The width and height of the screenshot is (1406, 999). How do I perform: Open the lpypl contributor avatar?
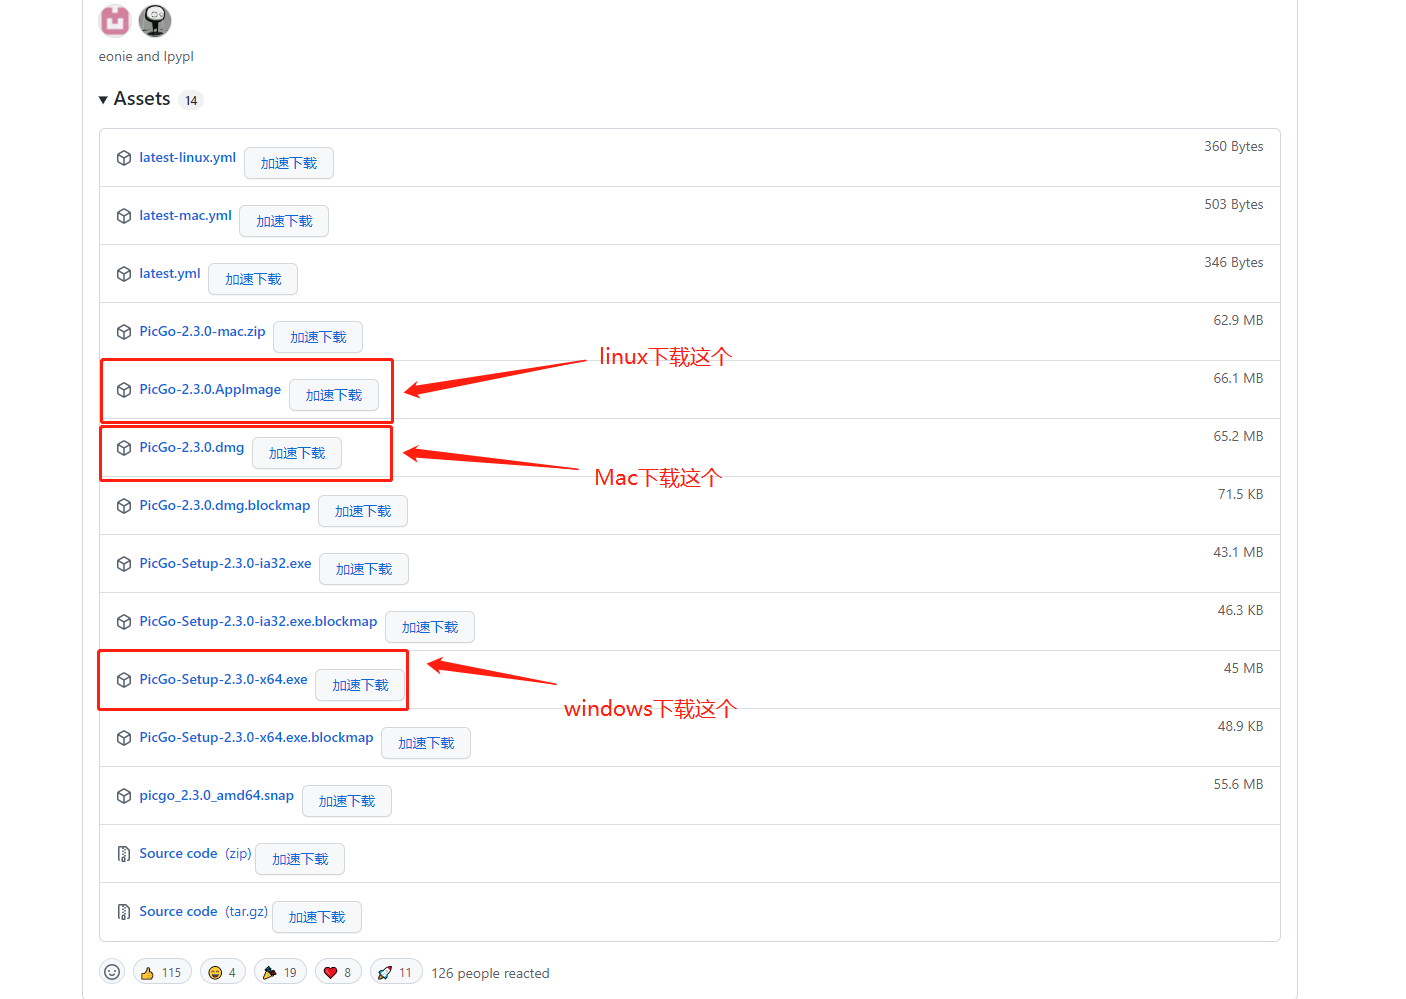[155, 20]
